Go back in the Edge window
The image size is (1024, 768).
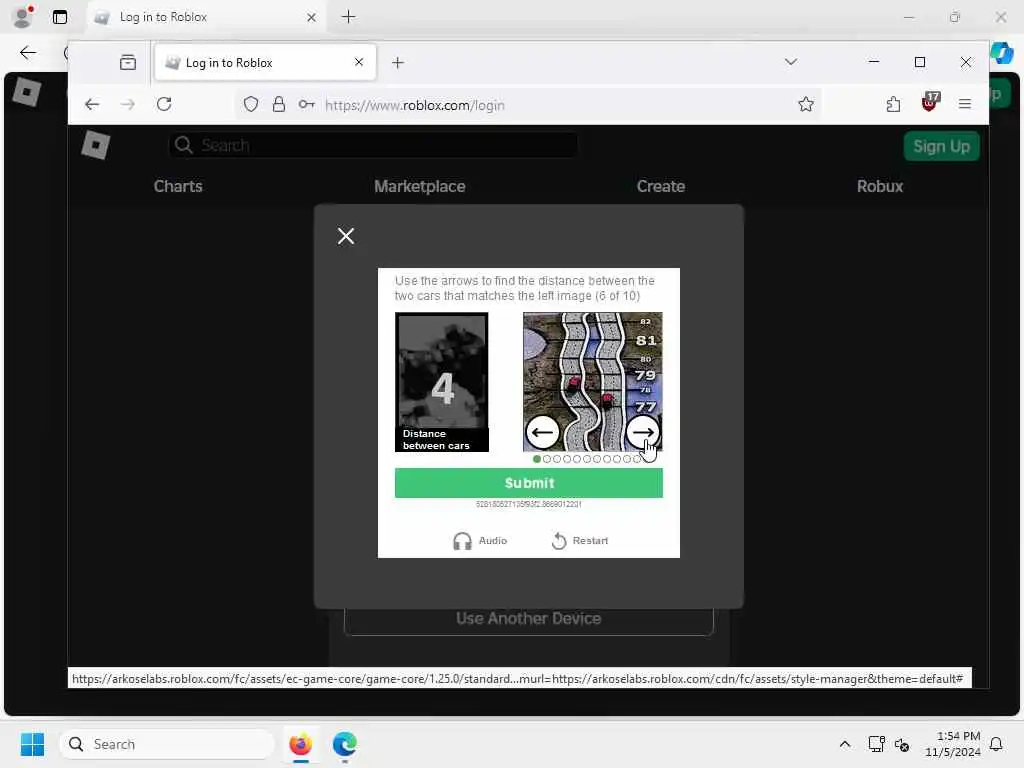tap(28, 53)
